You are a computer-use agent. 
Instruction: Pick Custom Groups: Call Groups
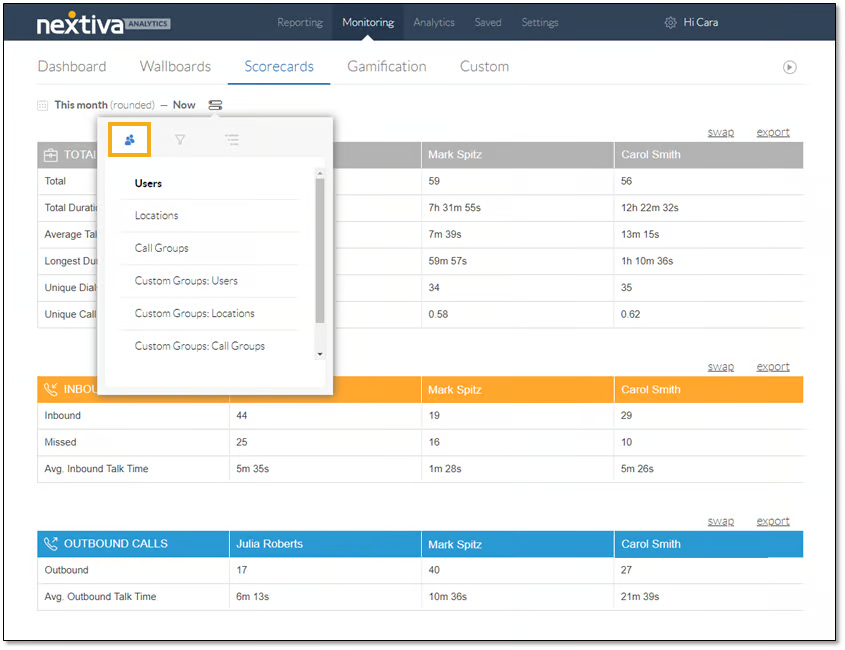point(200,346)
